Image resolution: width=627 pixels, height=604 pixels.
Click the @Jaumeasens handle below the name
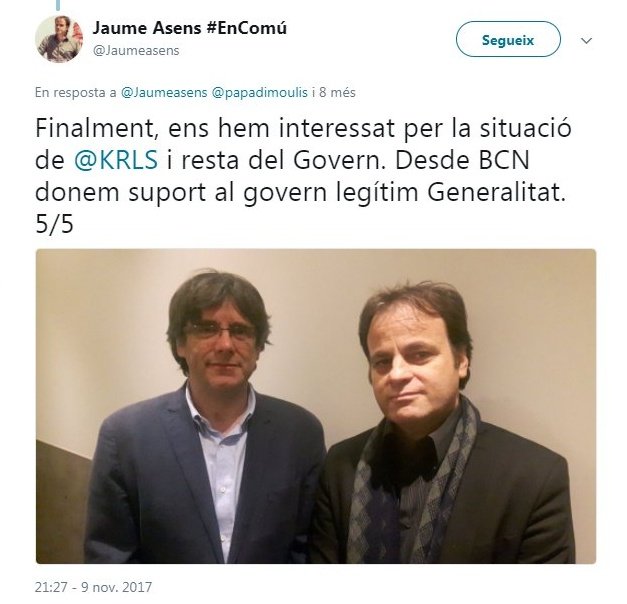pos(136,51)
